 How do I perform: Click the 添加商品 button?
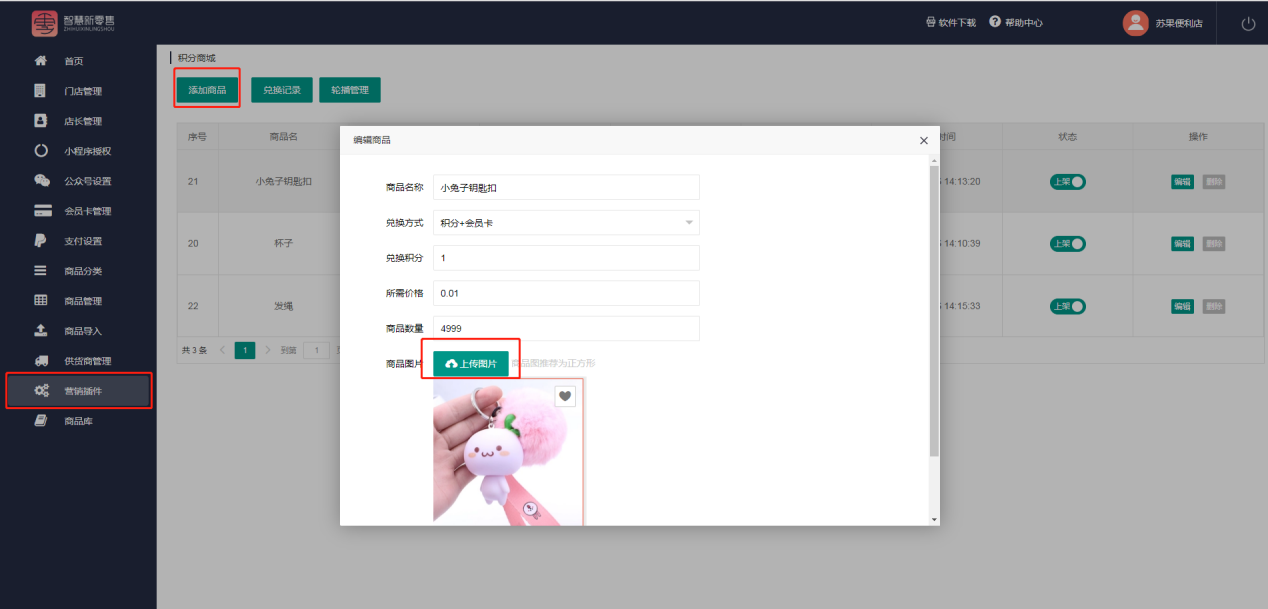[207, 90]
